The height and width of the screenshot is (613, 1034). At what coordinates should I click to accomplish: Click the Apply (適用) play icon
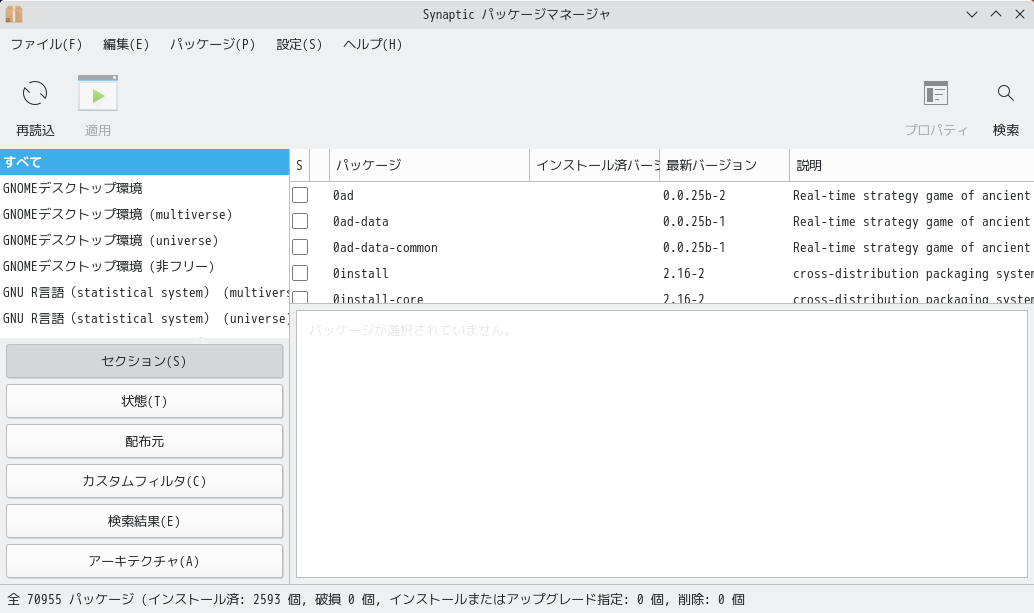98,94
